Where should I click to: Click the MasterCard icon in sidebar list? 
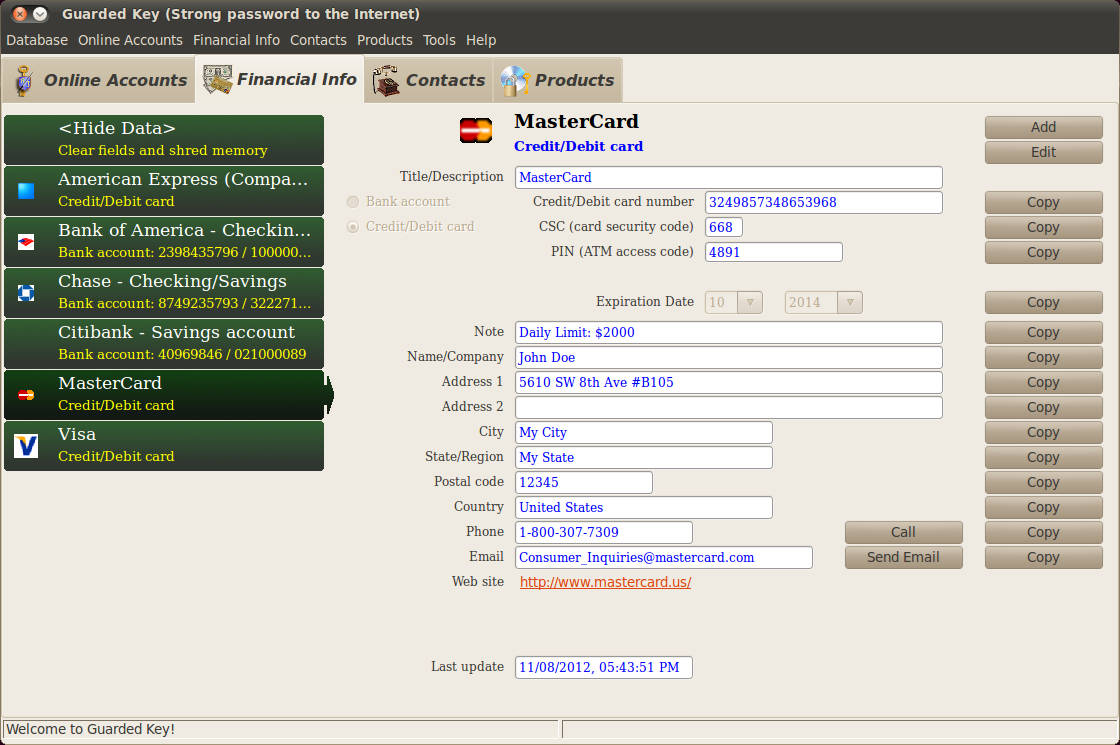[x=26, y=394]
